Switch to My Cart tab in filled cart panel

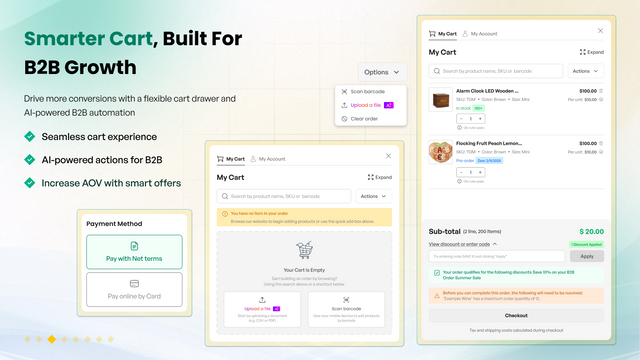(442, 34)
